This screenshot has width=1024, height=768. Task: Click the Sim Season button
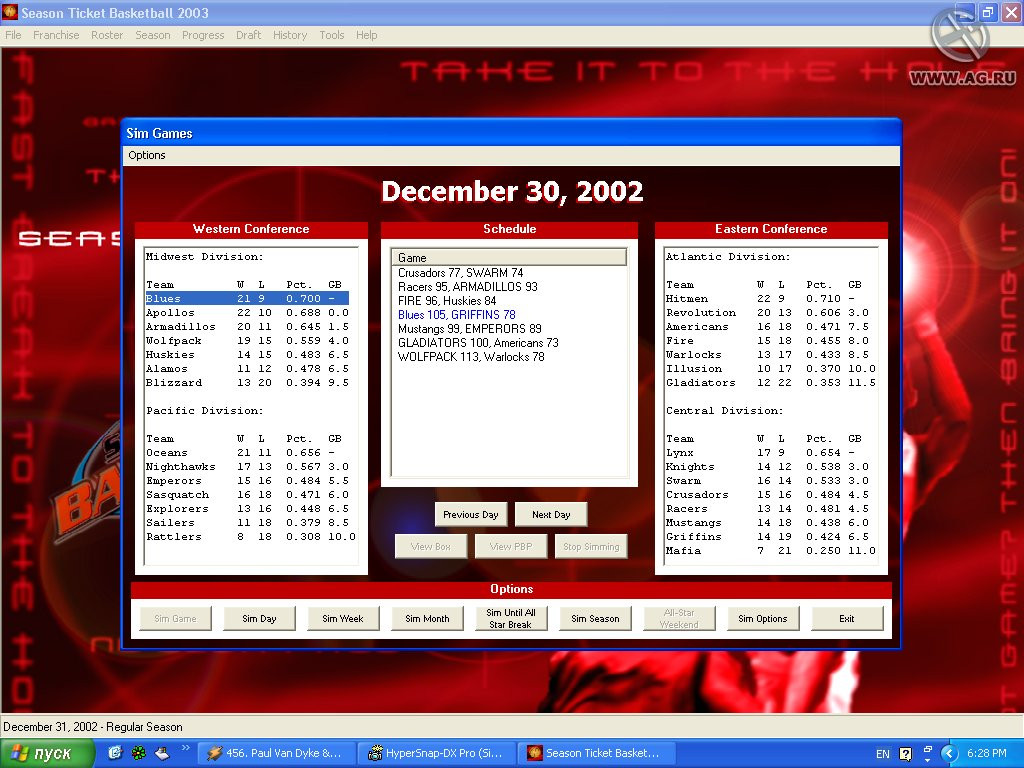[595, 618]
